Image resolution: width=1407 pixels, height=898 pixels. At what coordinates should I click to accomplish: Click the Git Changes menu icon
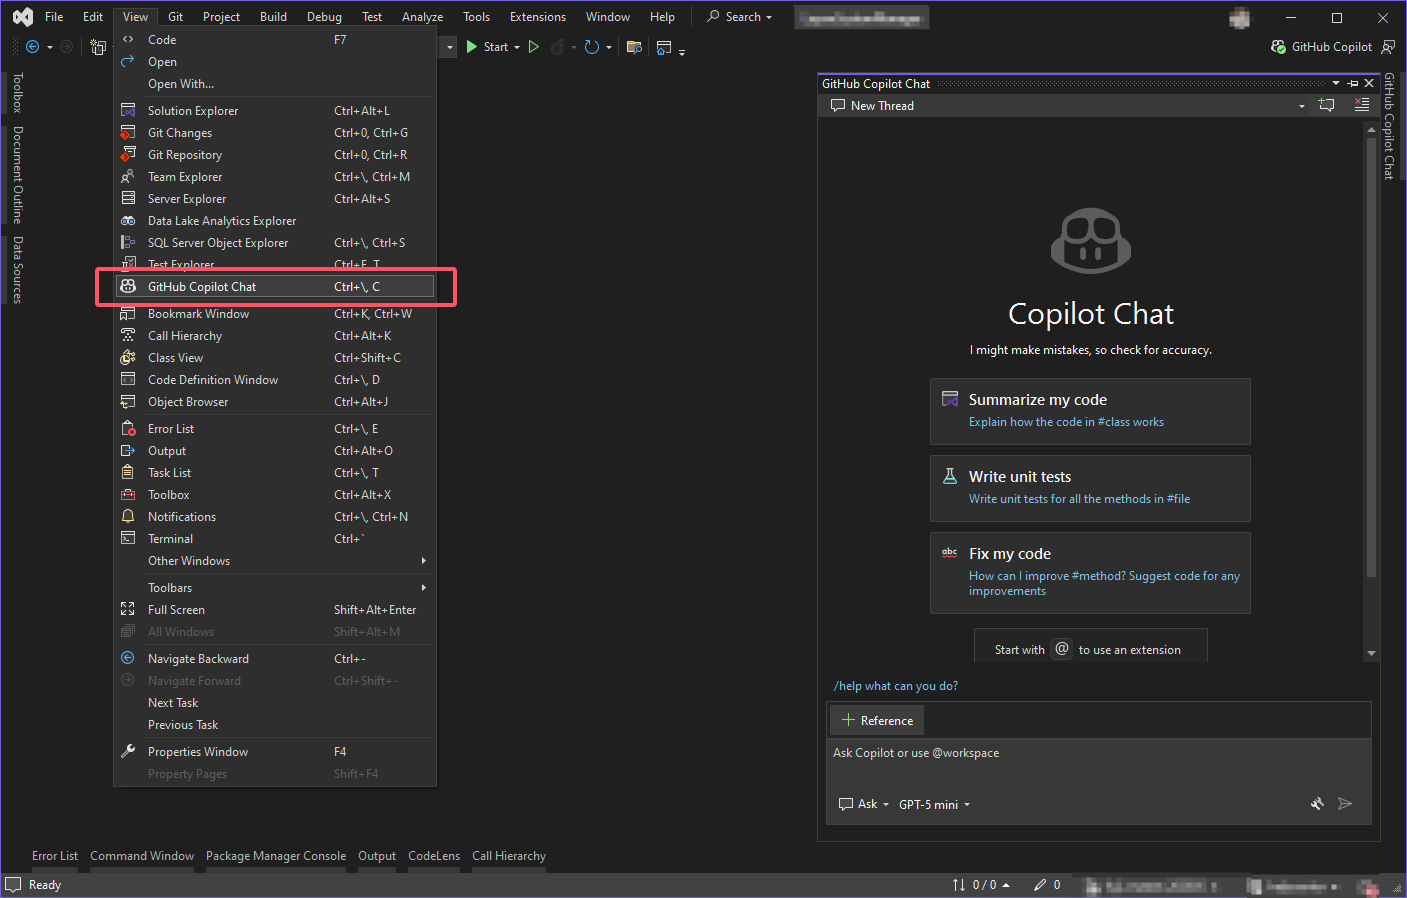[x=128, y=133]
